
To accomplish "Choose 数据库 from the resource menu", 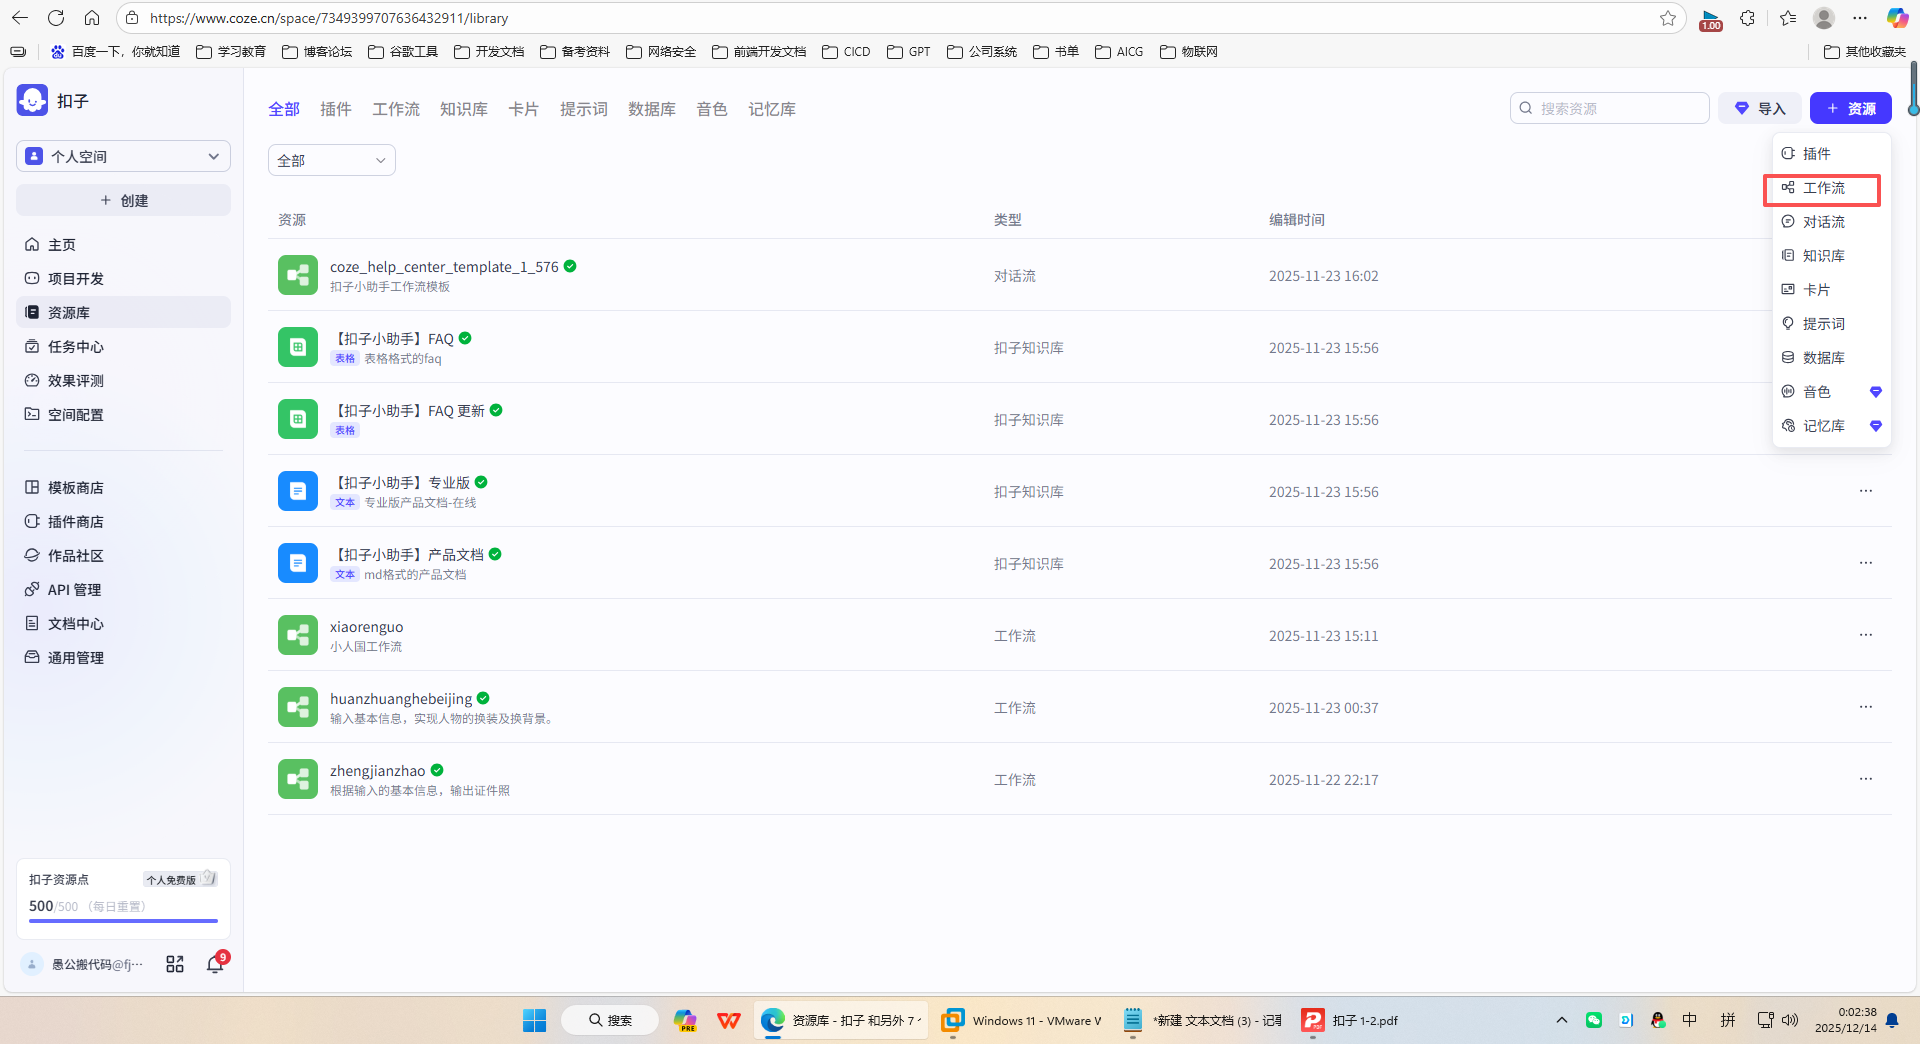I will pyautogui.click(x=1831, y=358).
